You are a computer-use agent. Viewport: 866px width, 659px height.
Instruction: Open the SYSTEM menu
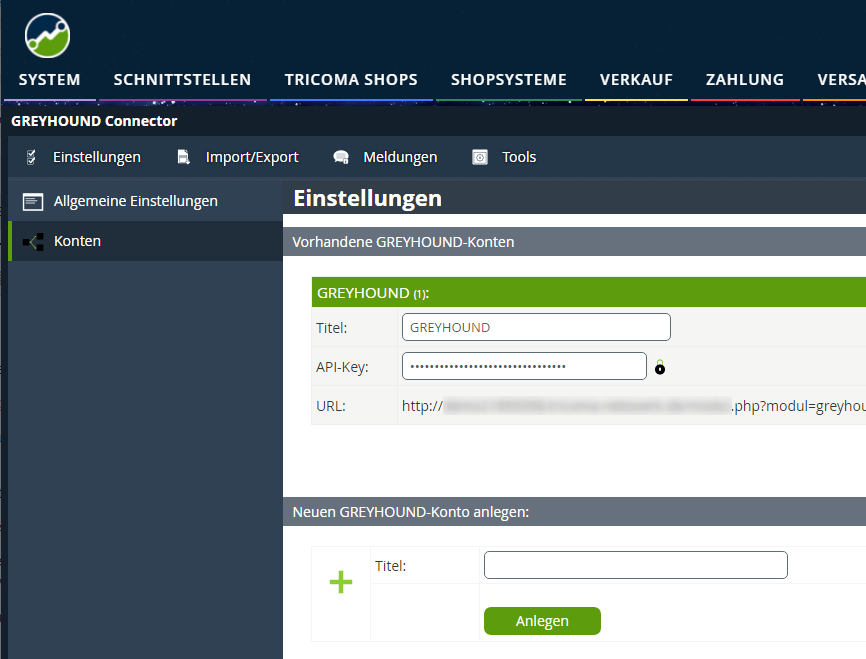point(50,80)
